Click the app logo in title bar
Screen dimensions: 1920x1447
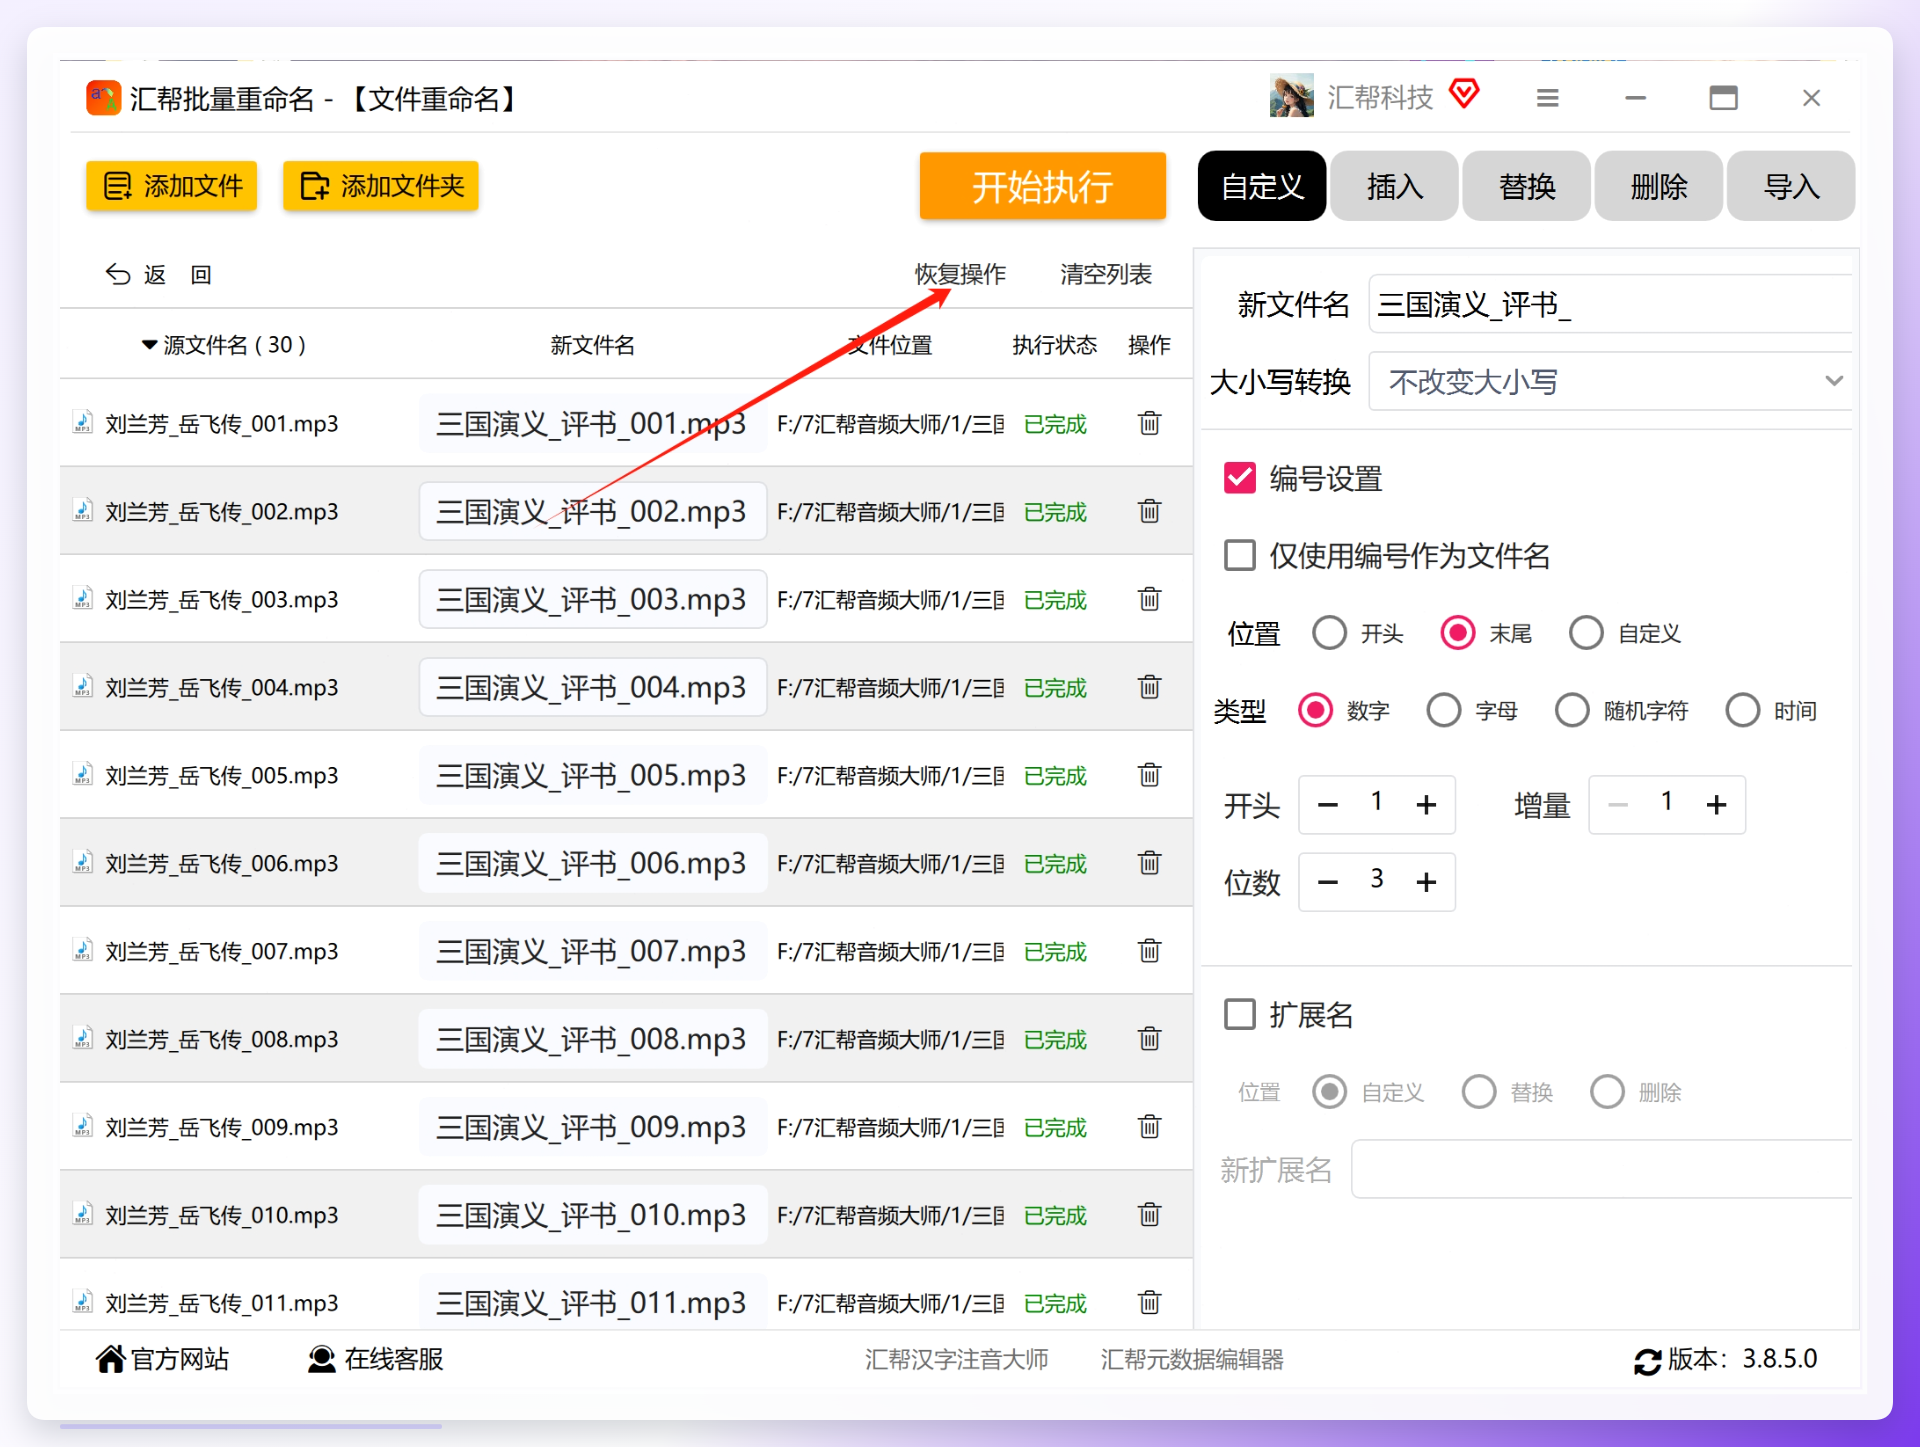pos(103,98)
